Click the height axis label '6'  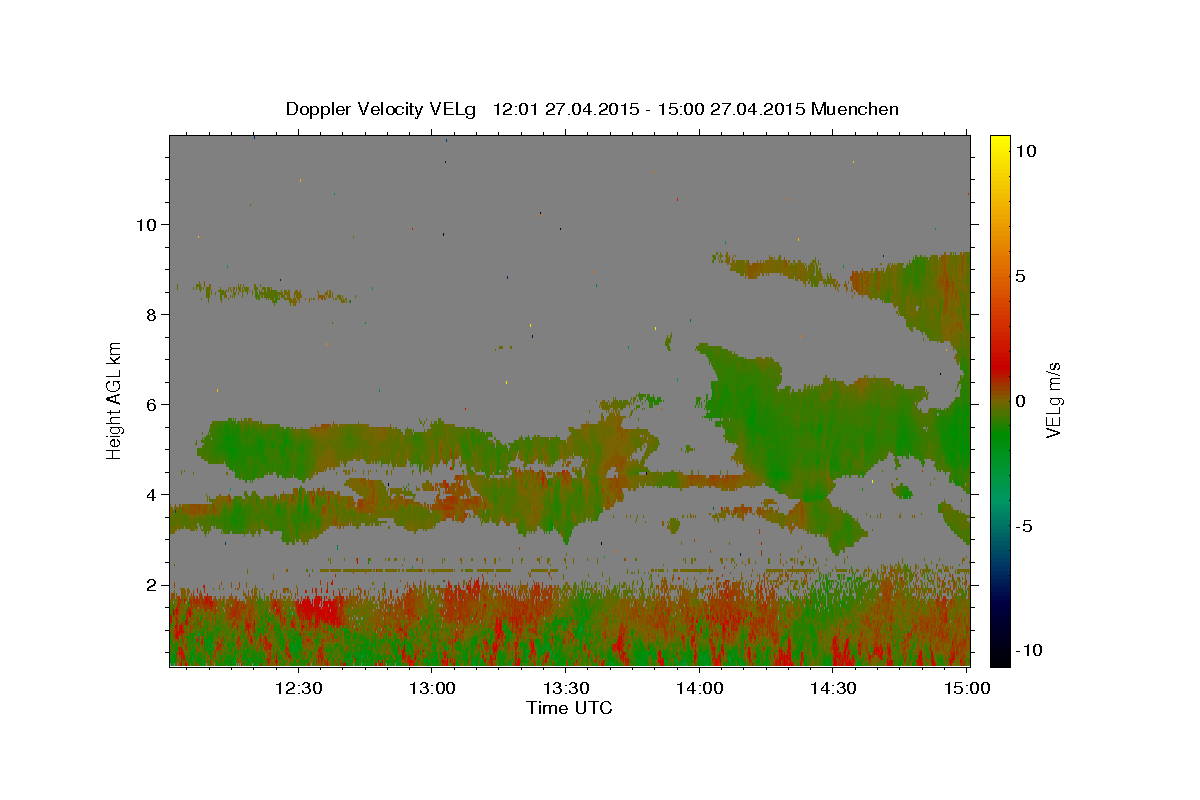pyautogui.click(x=150, y=405)
